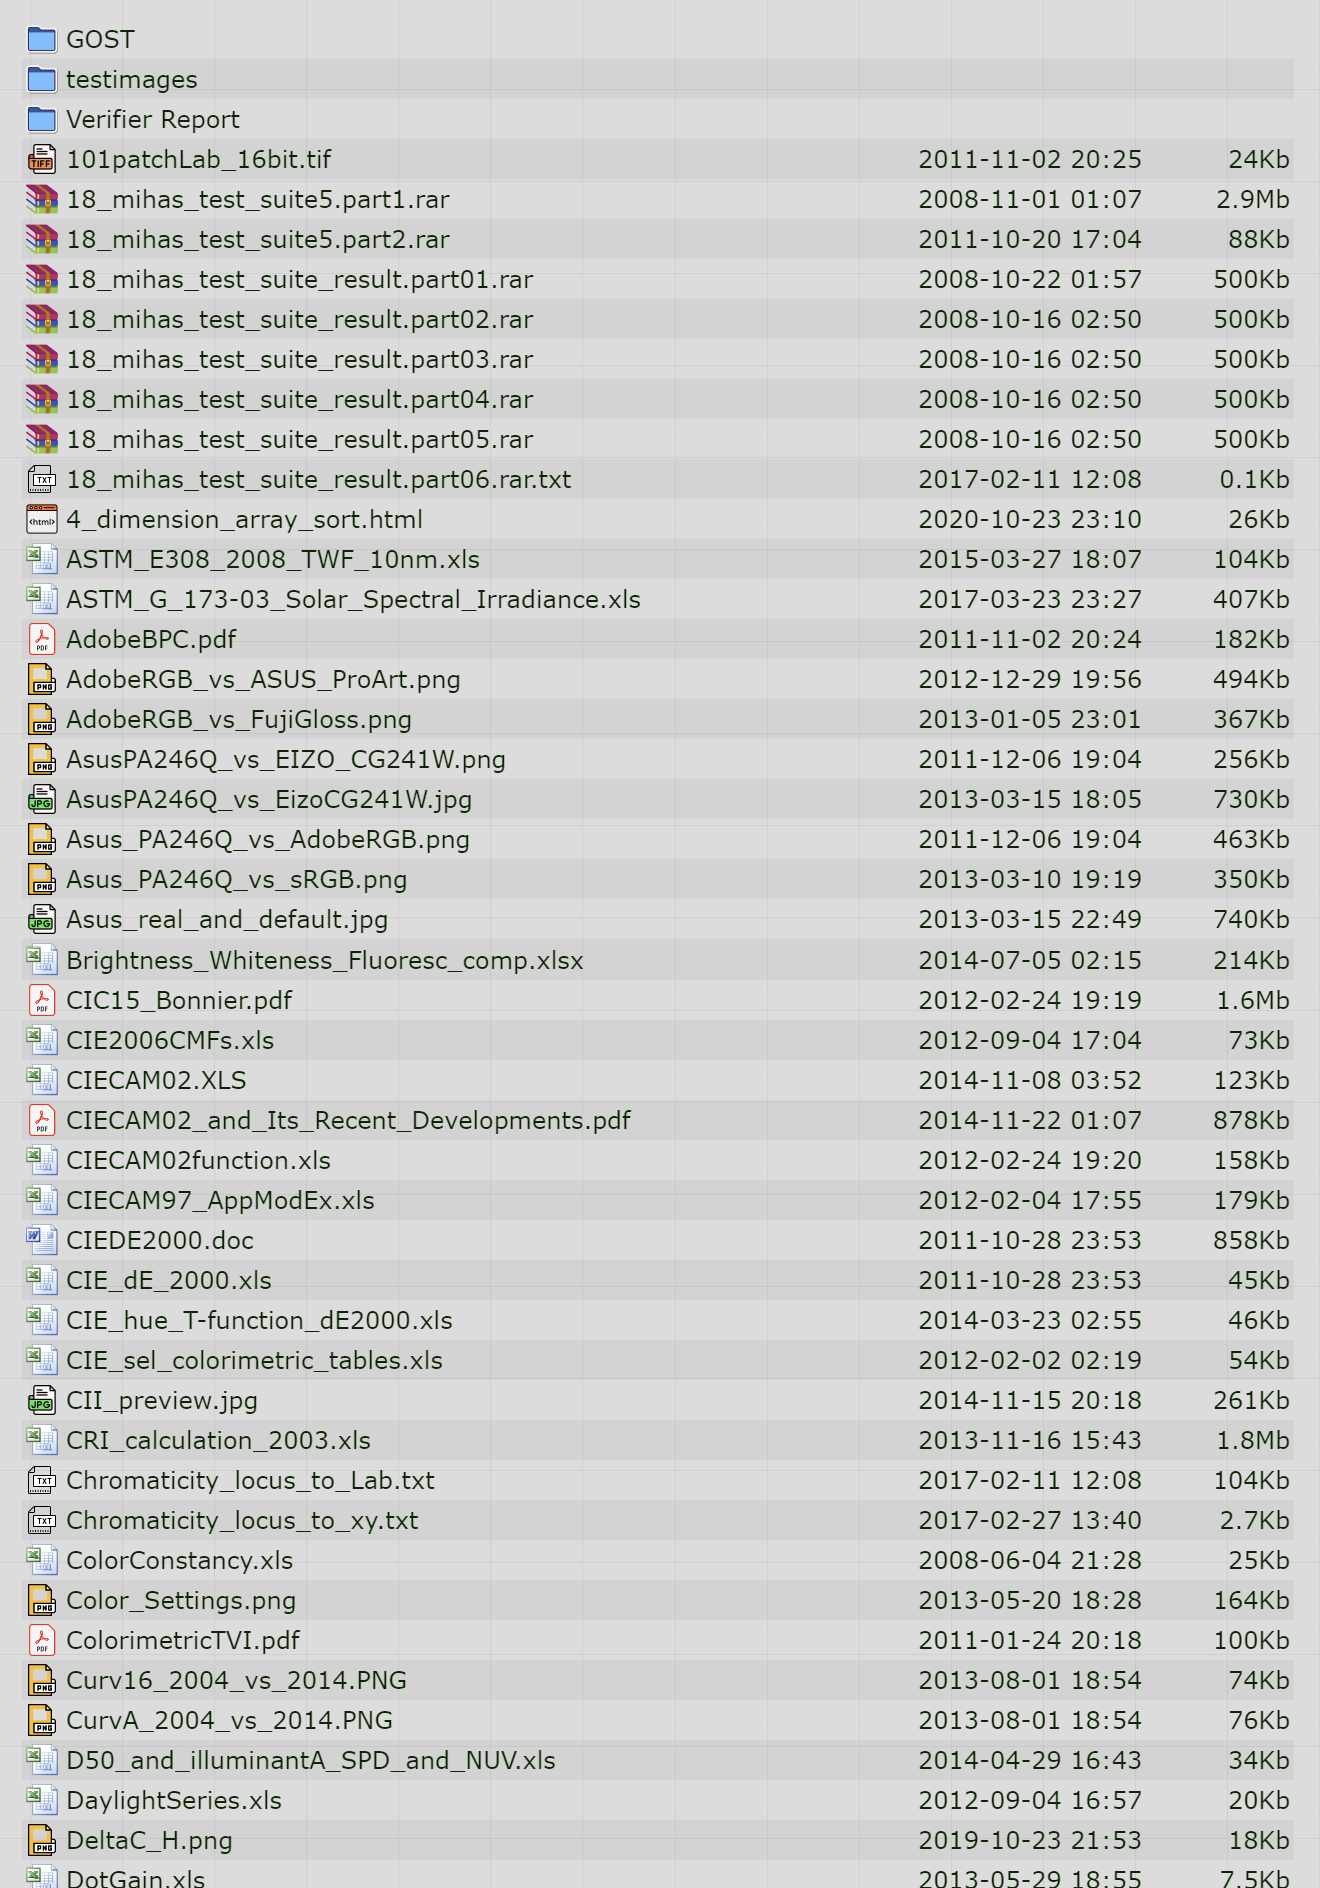1320x1888 pixels.
Task: Open Asus_PA246Q_vs_AdobeRGB.png file
Action: point(268,839)
